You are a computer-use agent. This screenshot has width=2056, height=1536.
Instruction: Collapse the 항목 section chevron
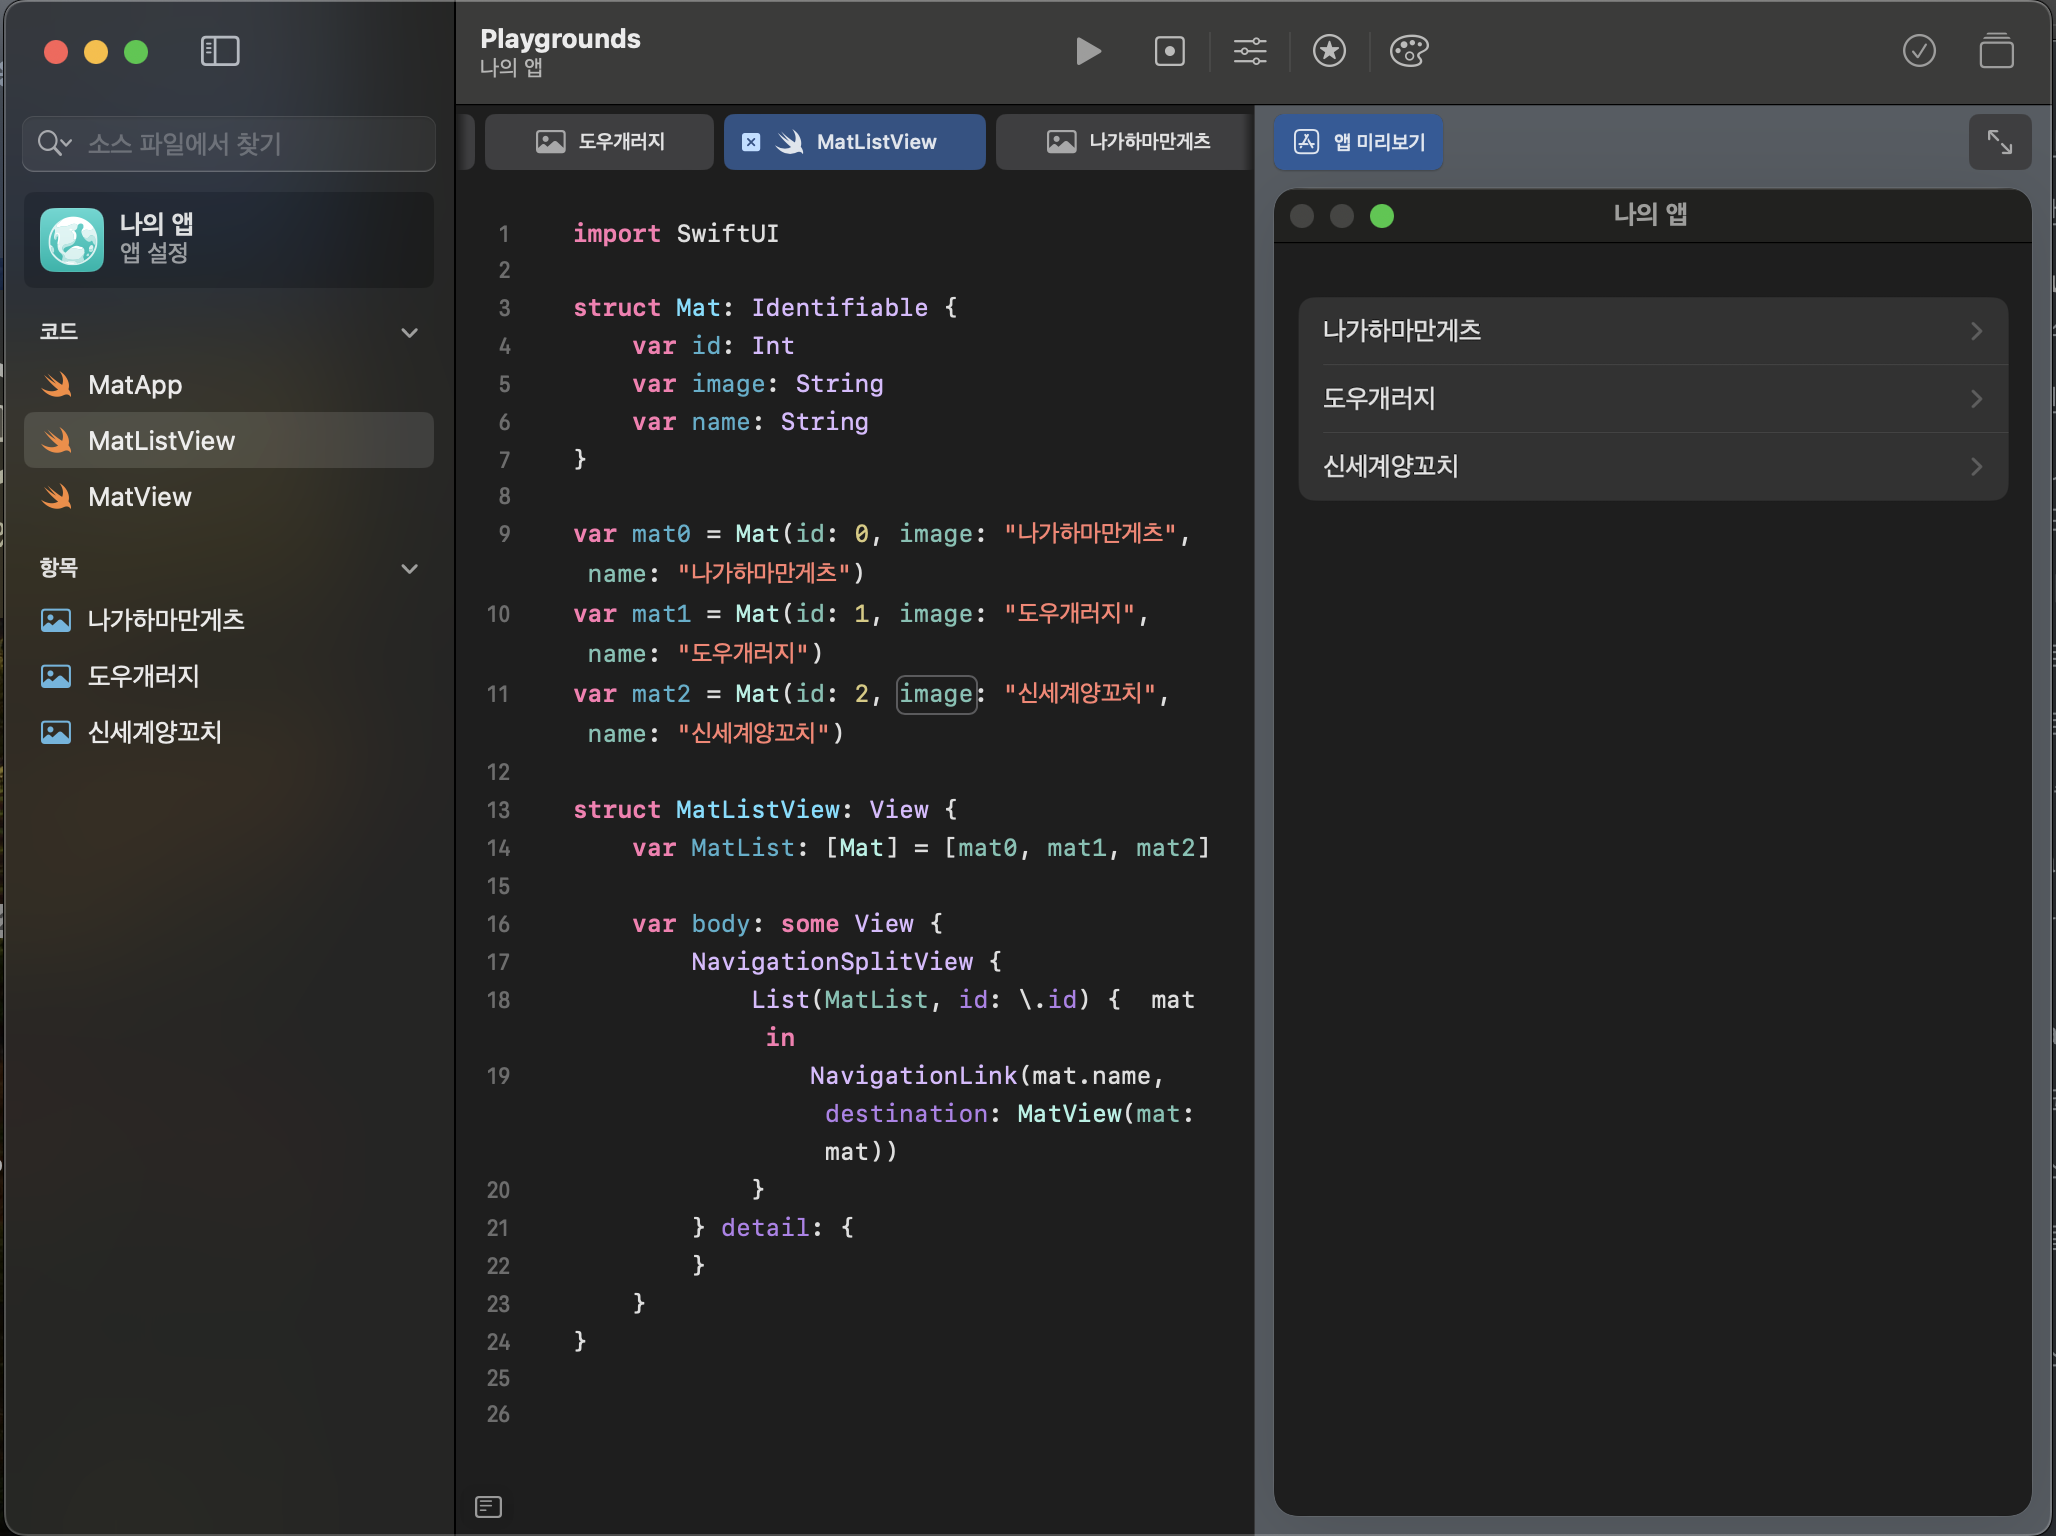[409, 568]
